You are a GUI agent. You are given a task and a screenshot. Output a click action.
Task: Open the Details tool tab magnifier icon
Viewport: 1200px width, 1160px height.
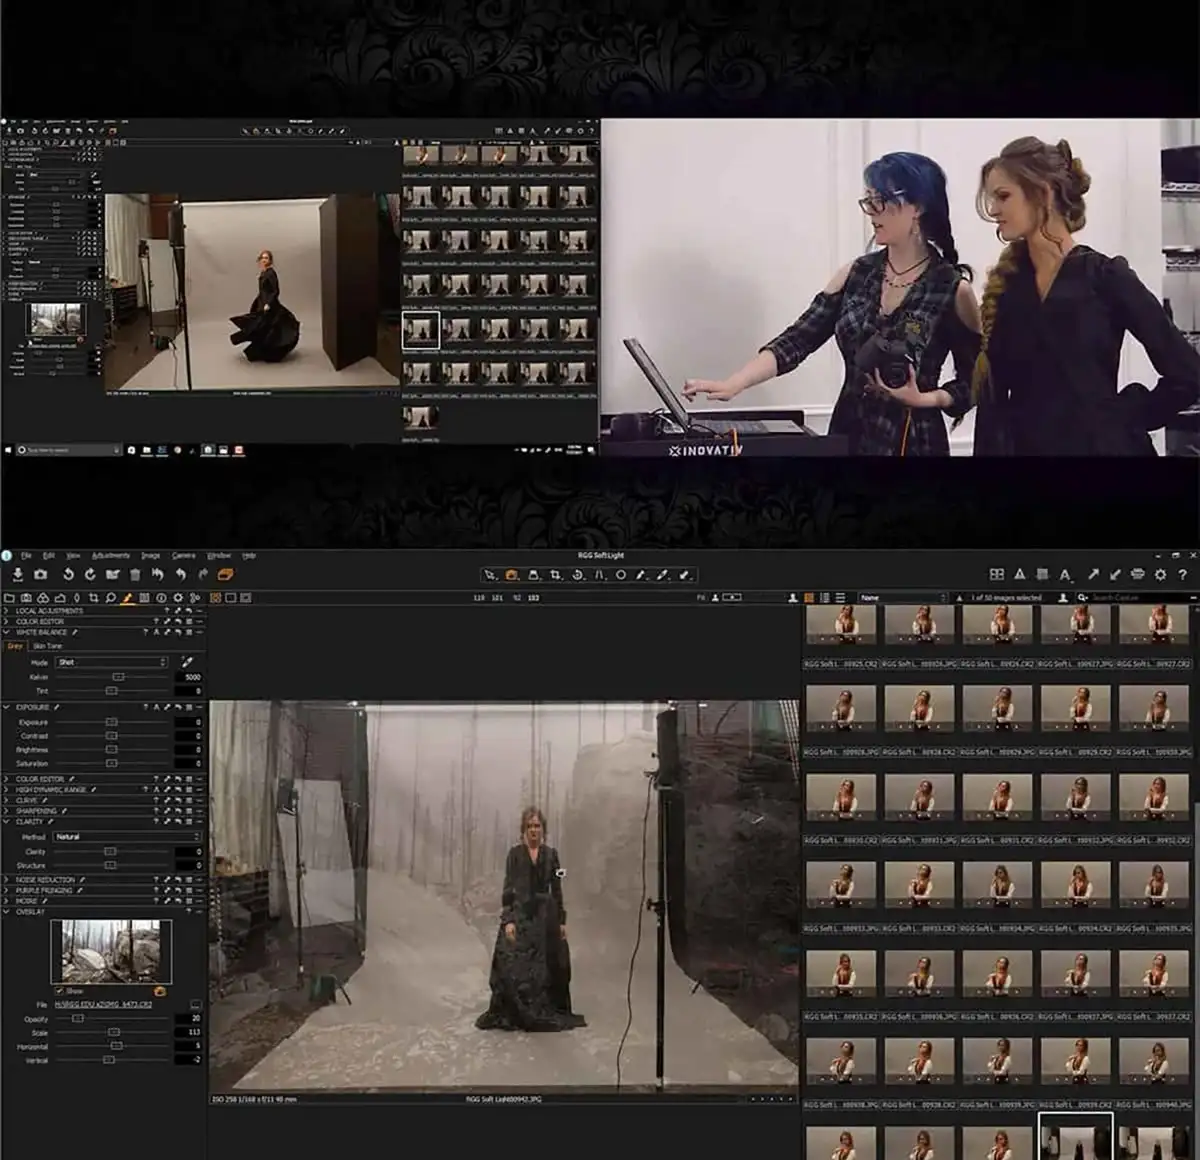coord(110,598)
